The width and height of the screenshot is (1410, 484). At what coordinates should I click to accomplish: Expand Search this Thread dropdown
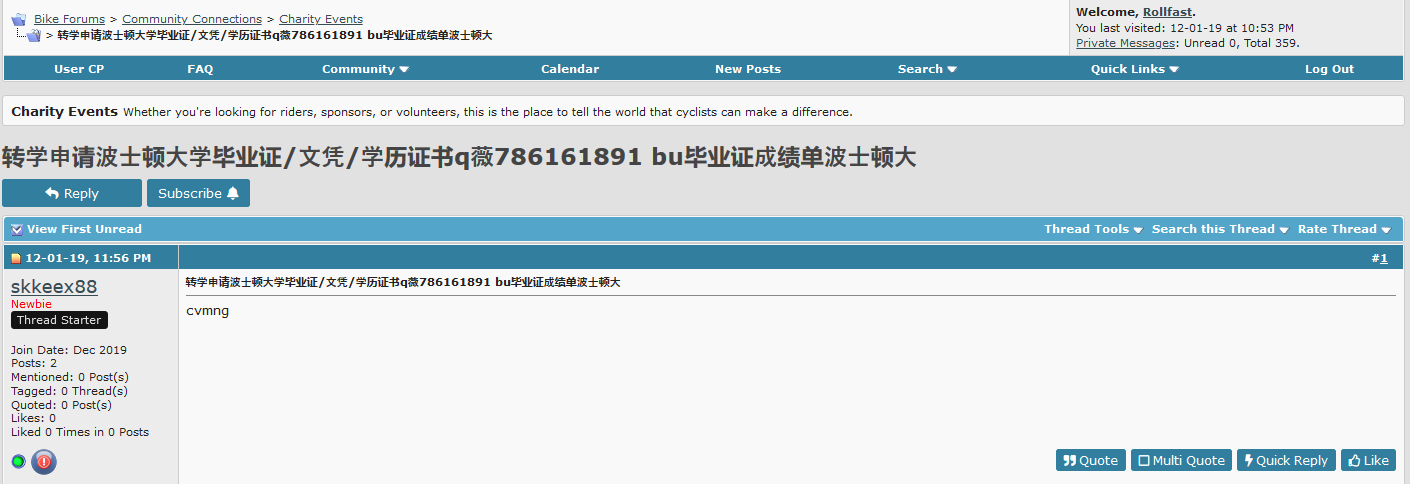[x=1220, y=229]
